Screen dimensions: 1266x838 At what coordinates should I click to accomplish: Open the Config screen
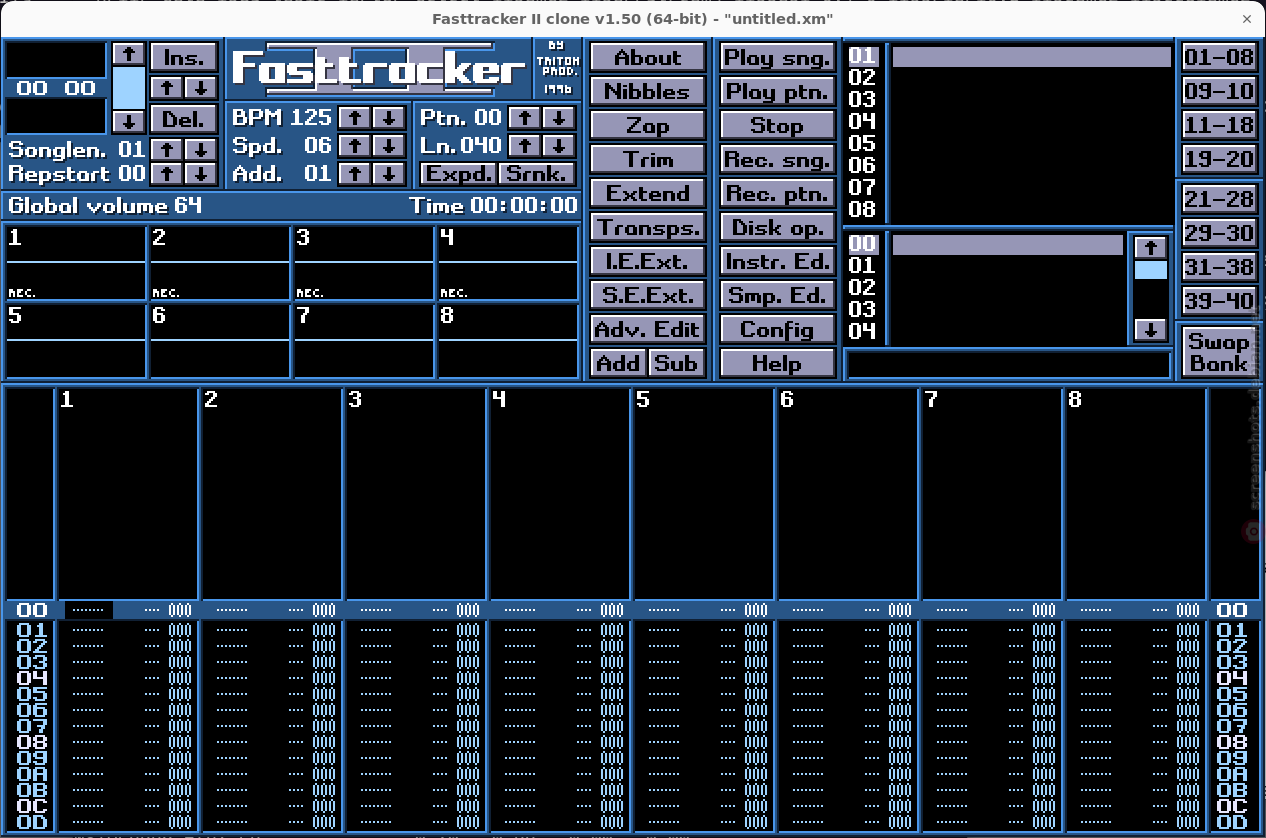tap(777, 329)
